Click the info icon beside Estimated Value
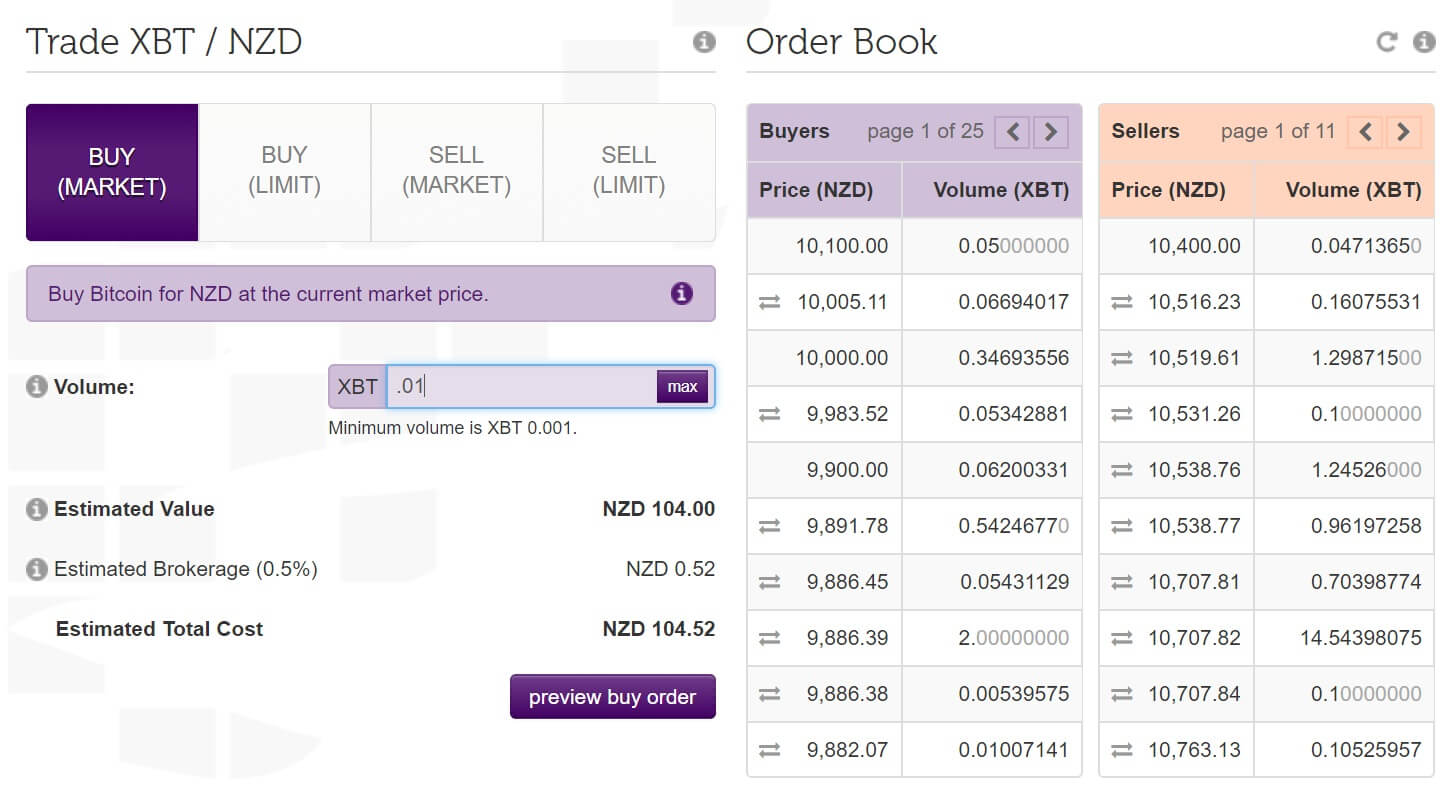 (36, 509)
